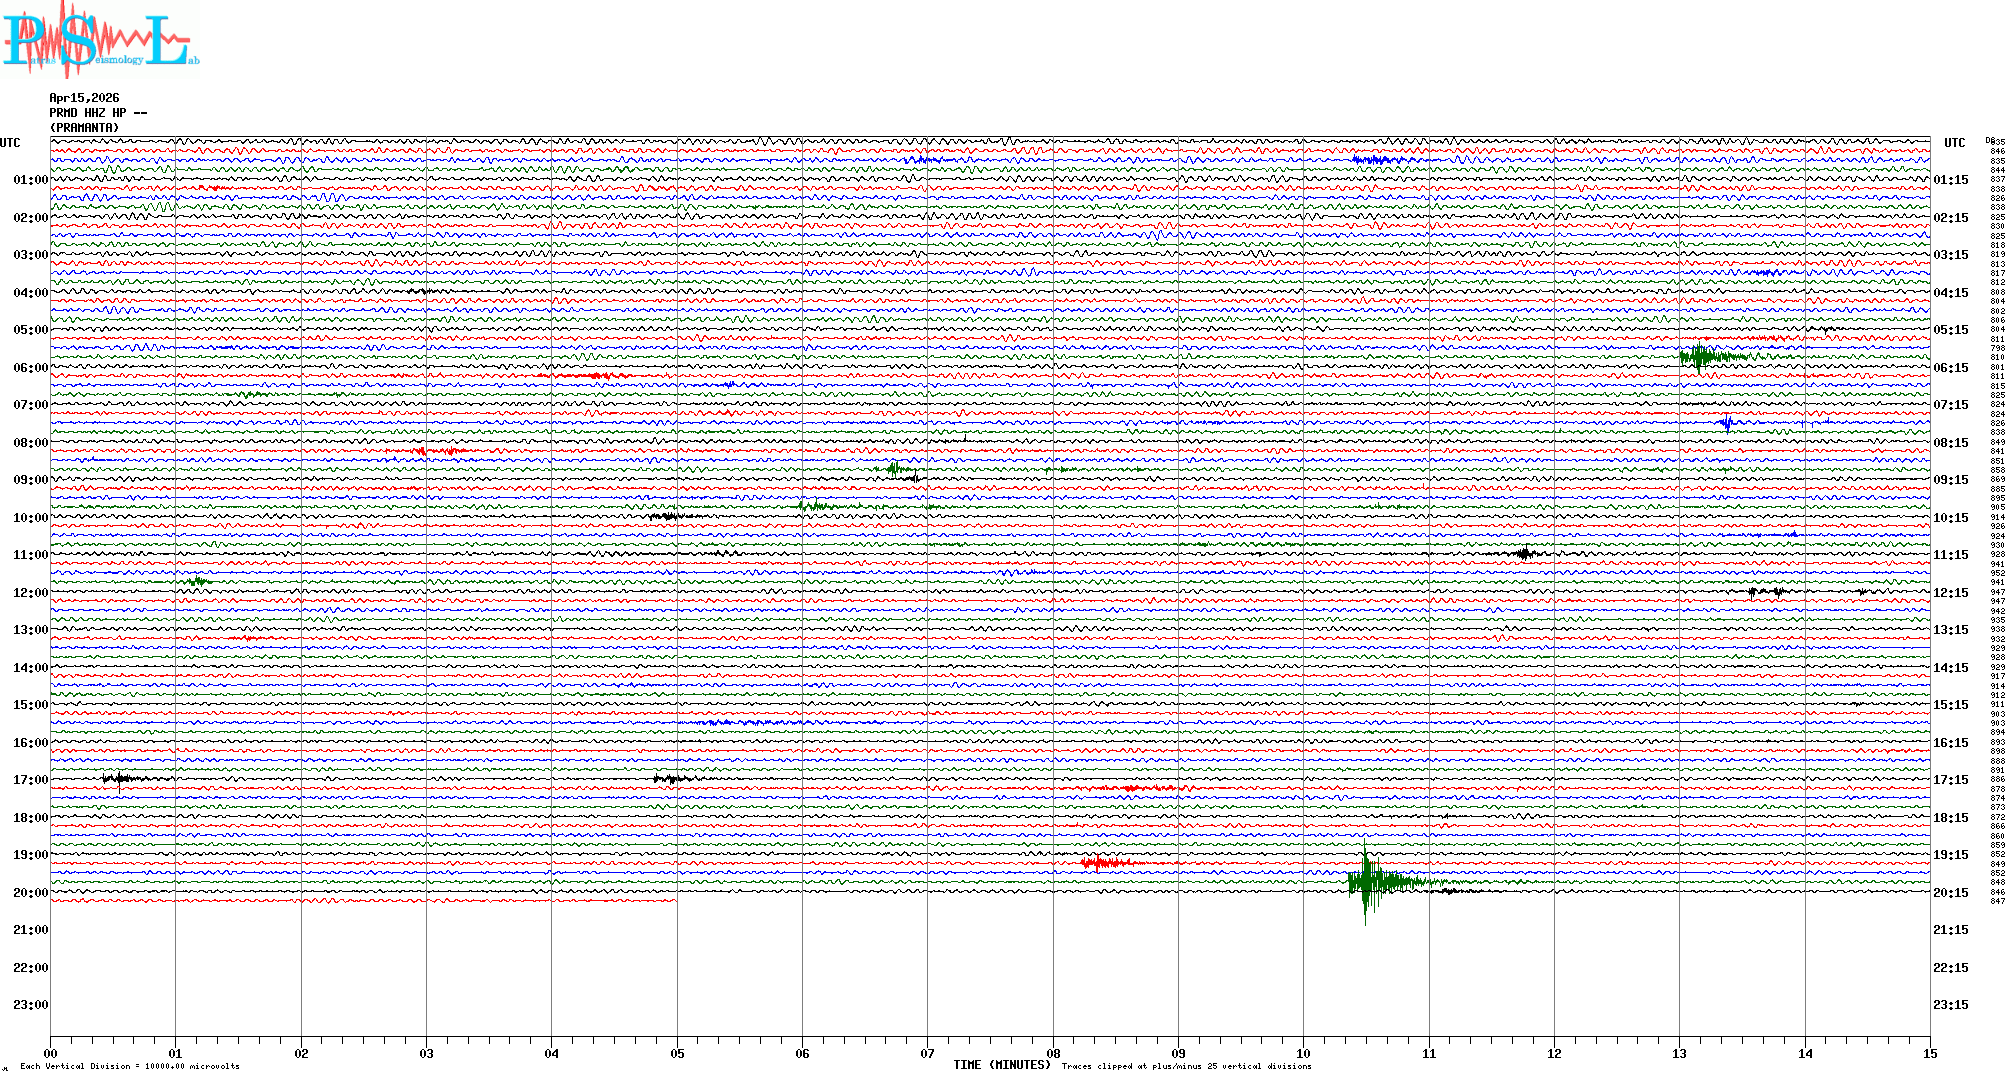
Task: Click the black event on 17:00 trace start
Action: (x=120, y=778)
